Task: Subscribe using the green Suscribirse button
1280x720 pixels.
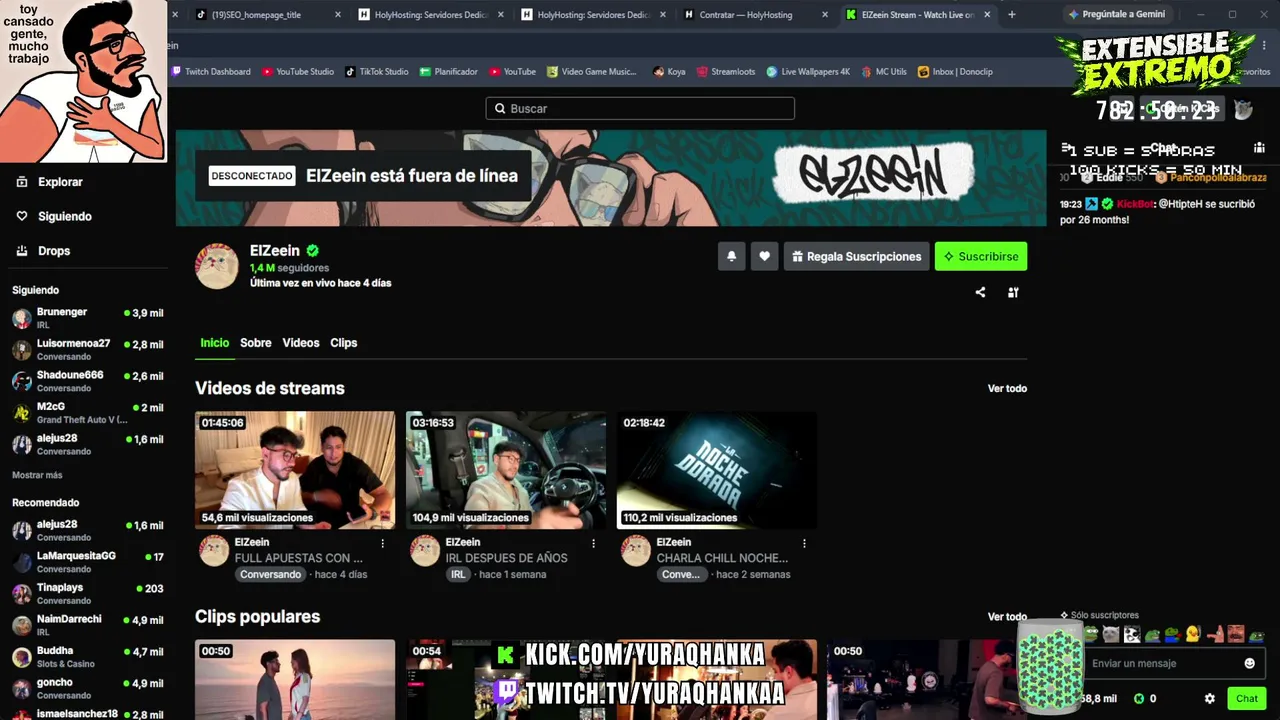Action: (x=980, y=257)
